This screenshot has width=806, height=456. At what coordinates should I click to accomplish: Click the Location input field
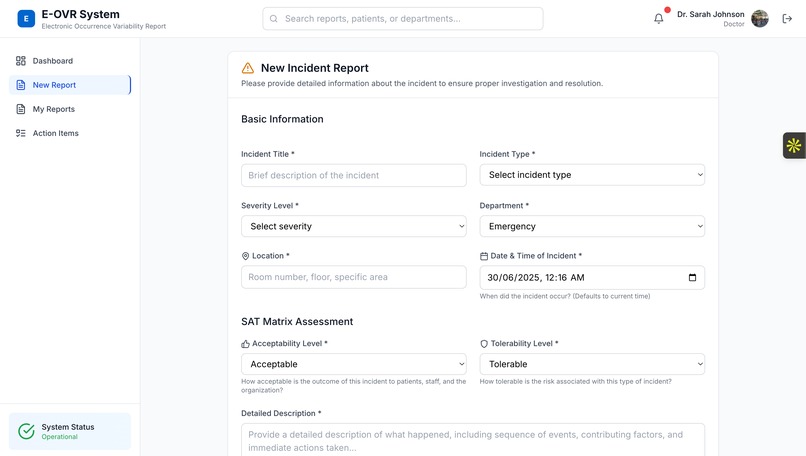tap(354, 277)
